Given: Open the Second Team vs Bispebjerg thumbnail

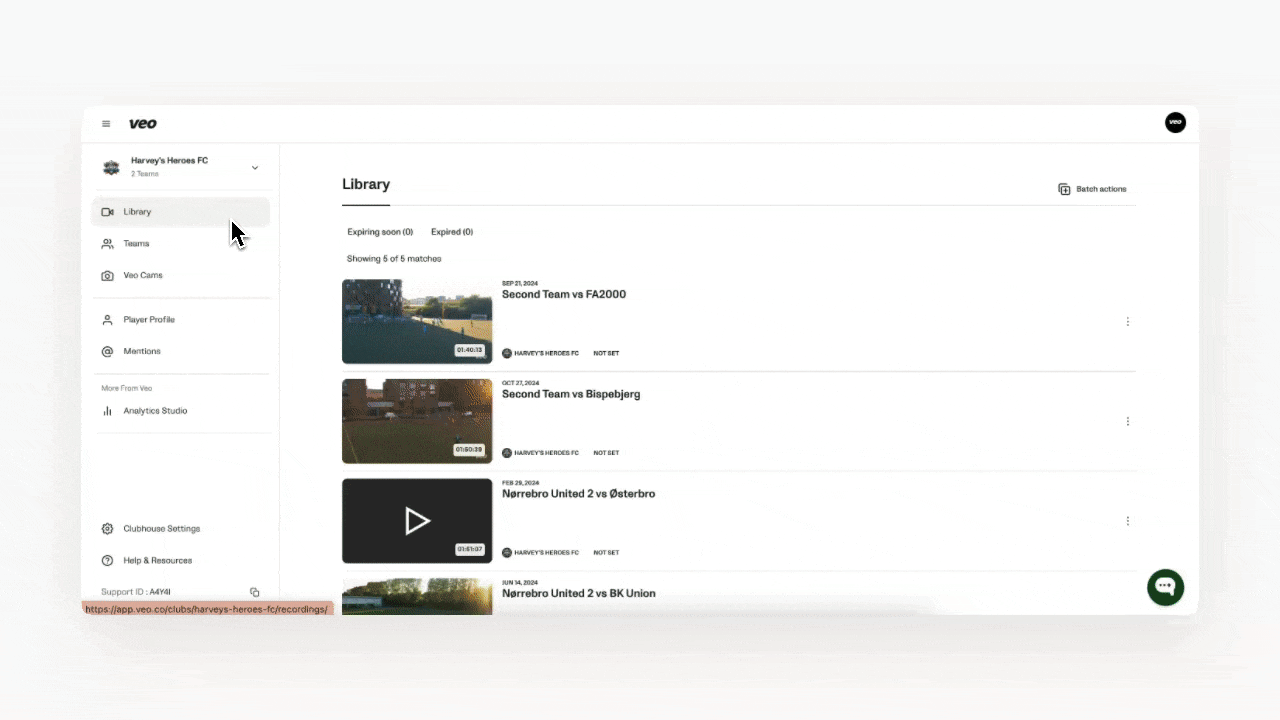Looking at the screenshot, I should pyautogui.click(x=417, y=421).
